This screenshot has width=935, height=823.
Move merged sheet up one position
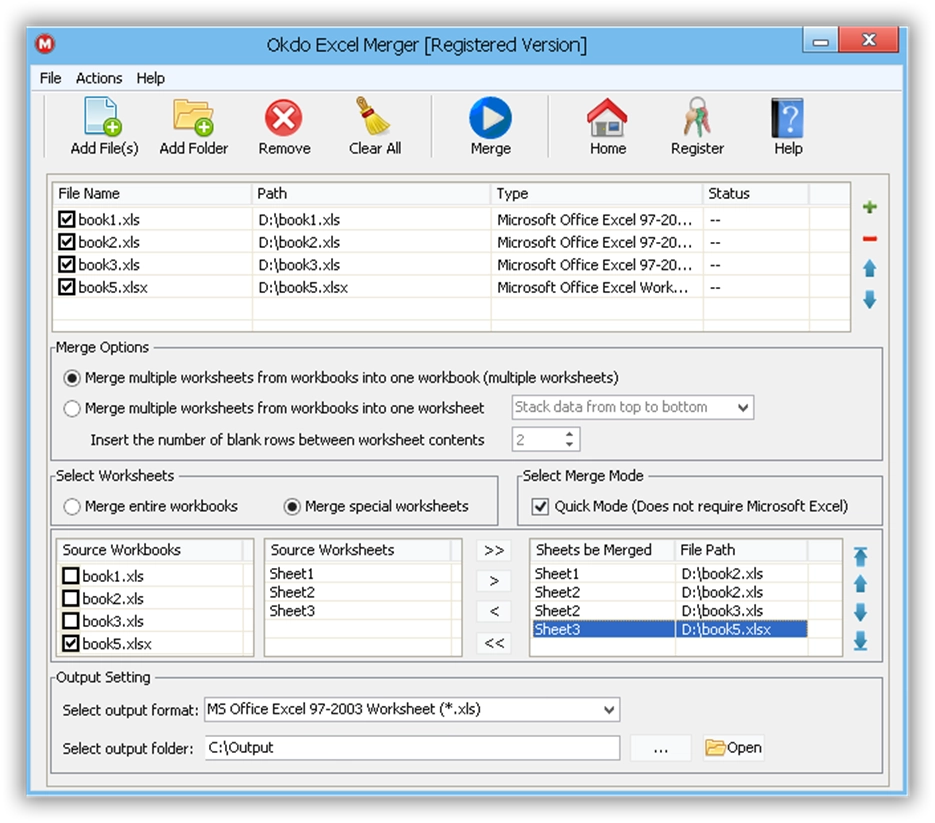point(860,584)
